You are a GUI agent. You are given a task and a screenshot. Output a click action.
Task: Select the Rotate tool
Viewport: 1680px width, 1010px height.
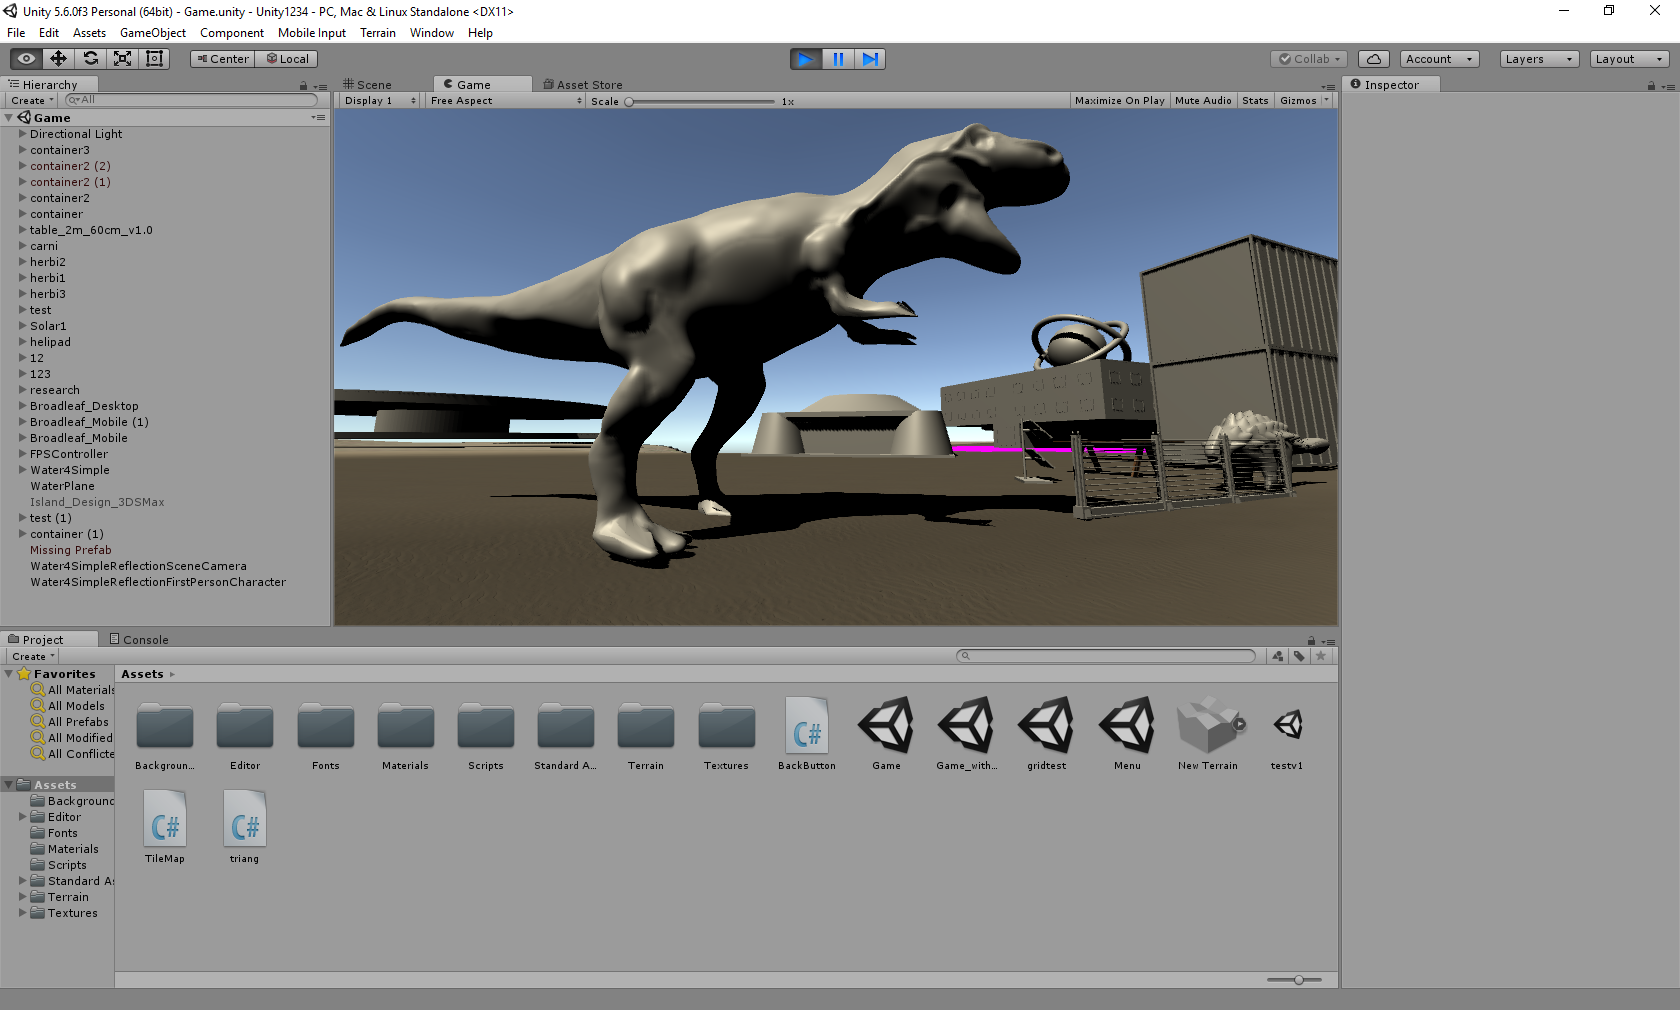point(90,59)
